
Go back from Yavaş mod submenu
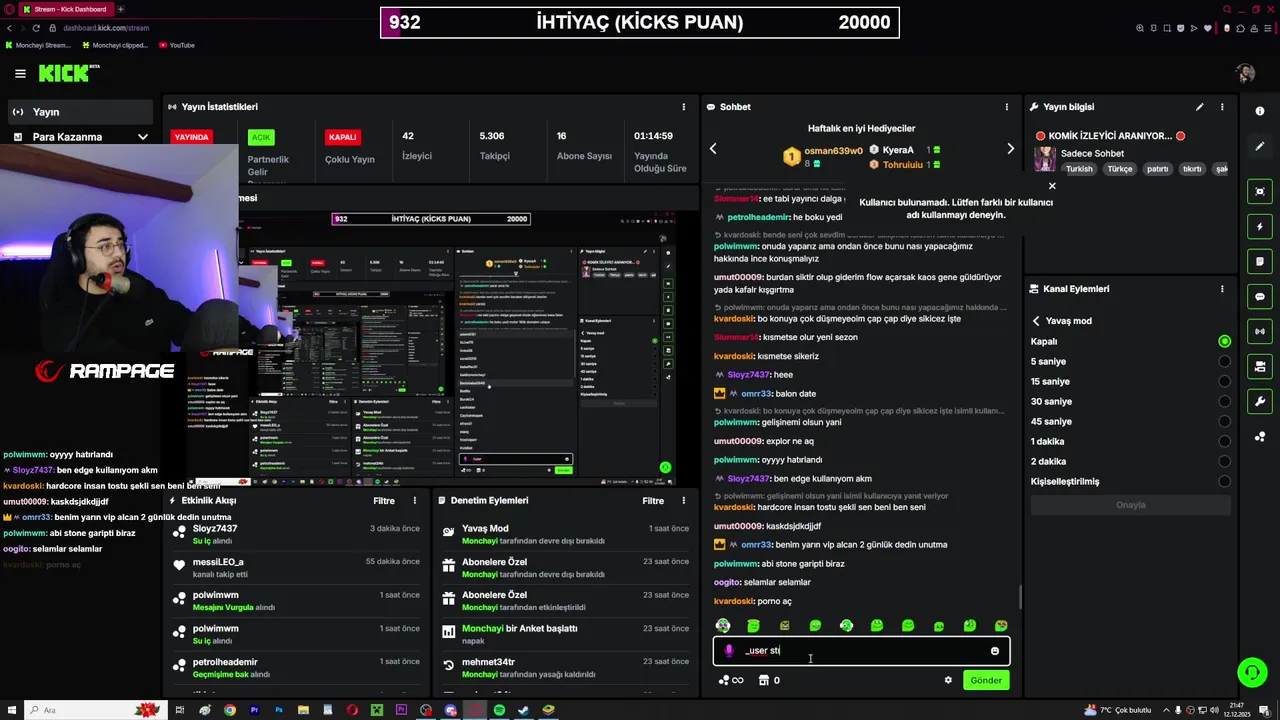click(1036, 321)
